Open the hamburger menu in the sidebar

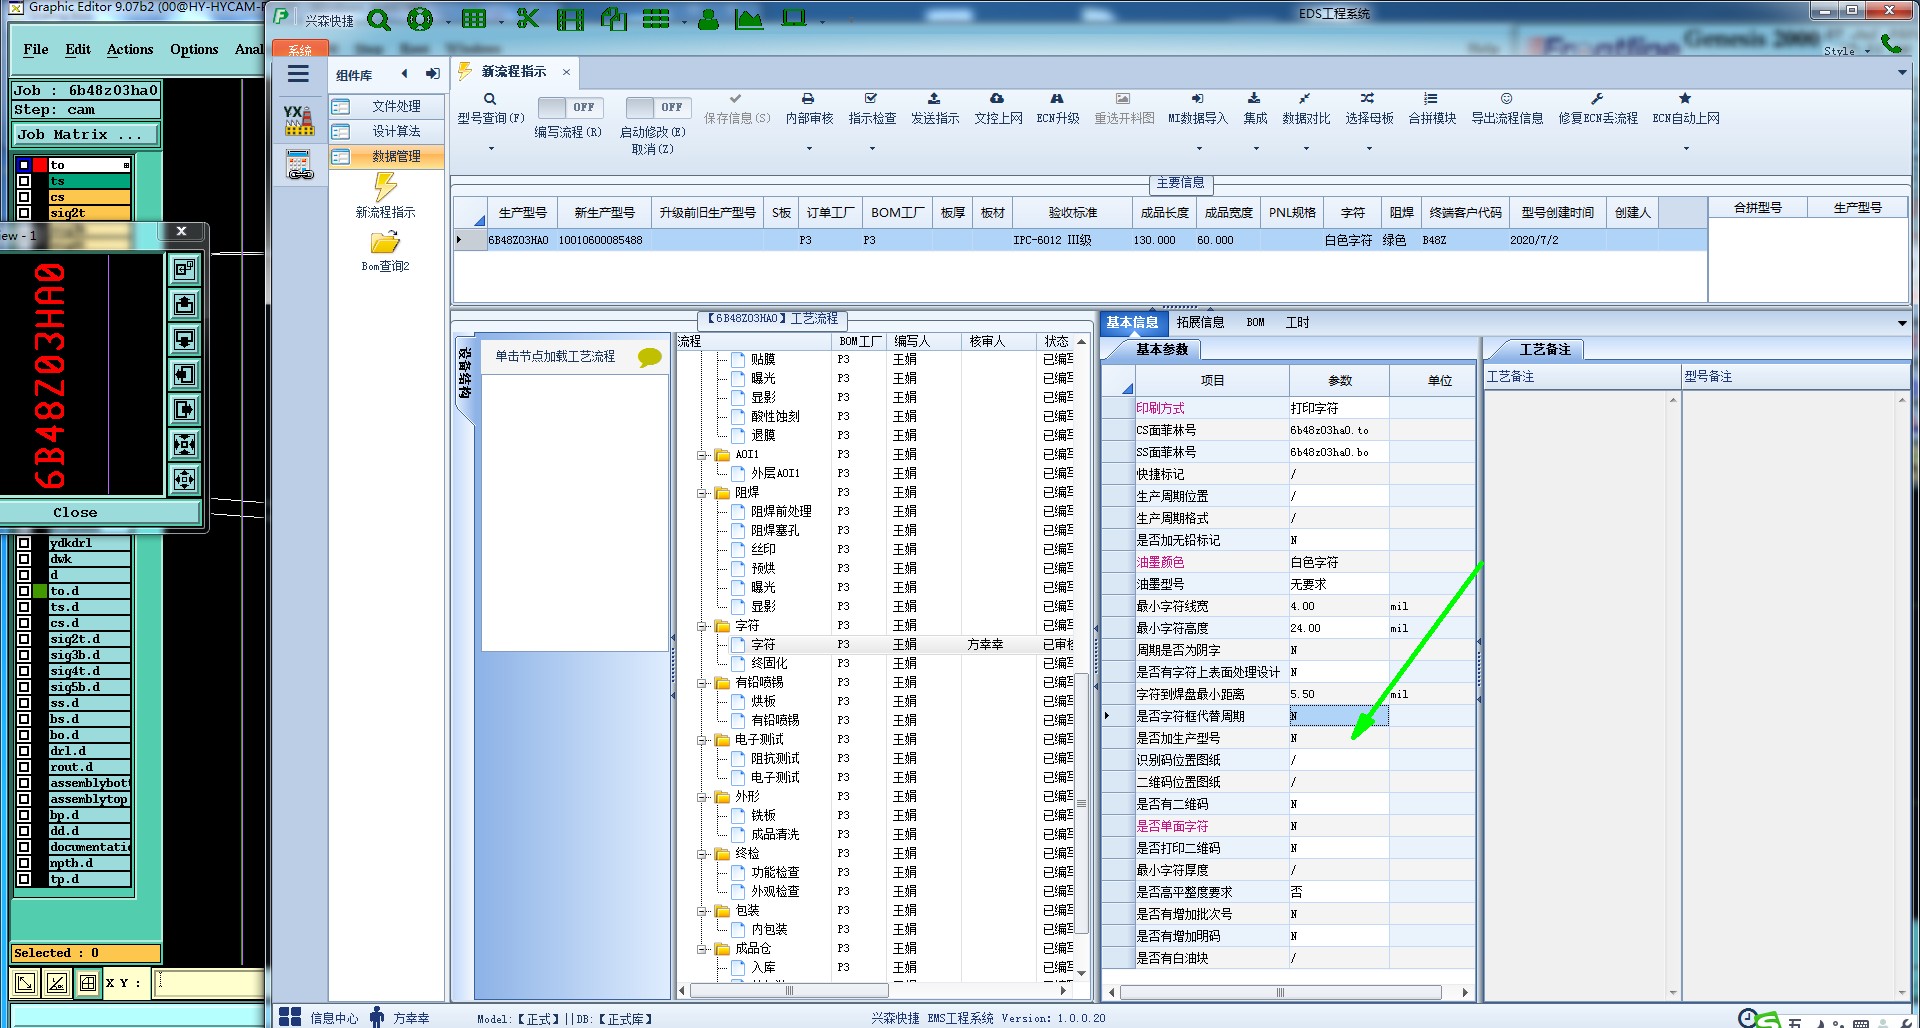(298, 74)
